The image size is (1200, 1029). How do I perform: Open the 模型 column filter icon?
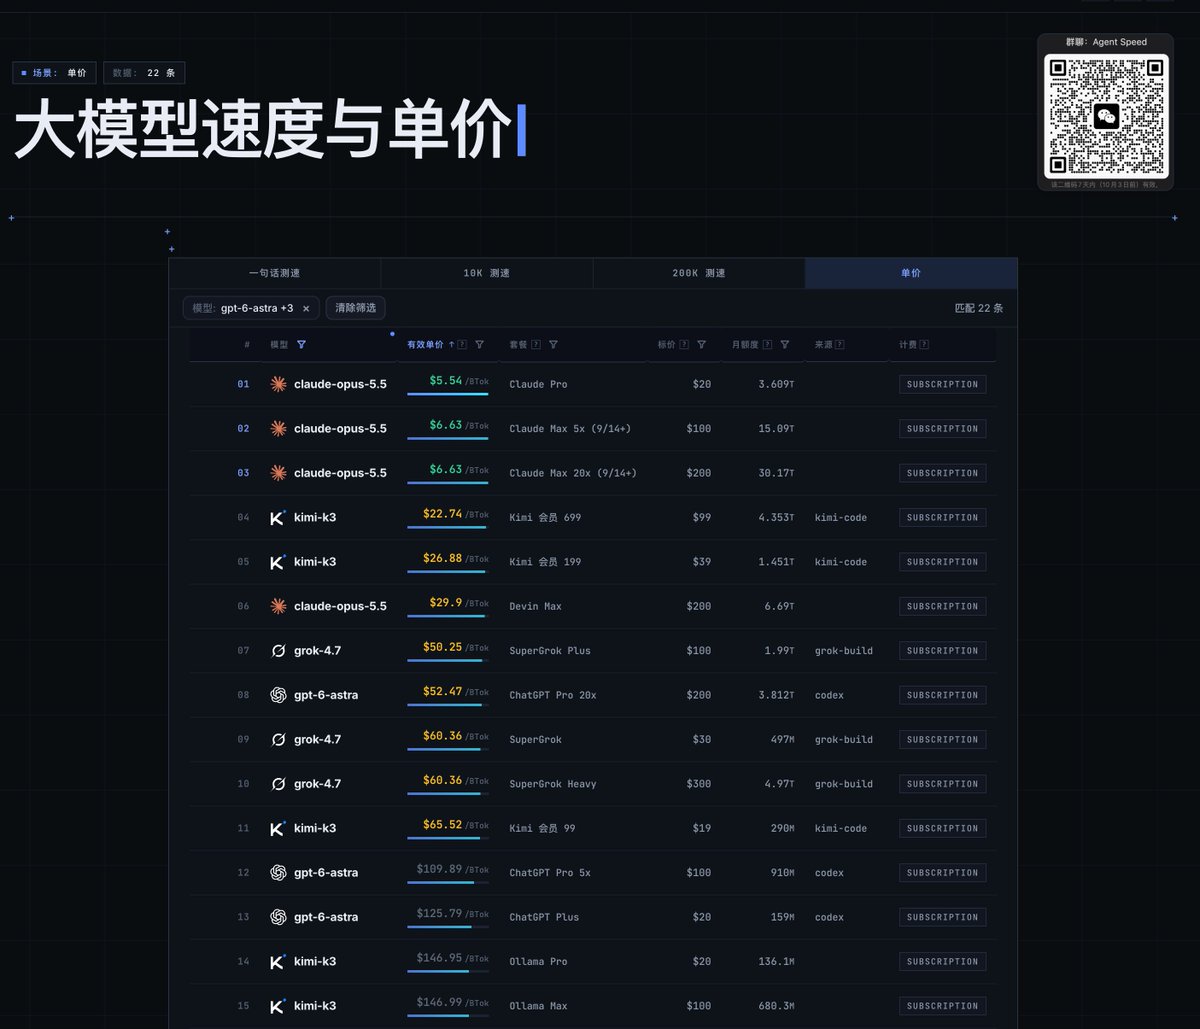(x=301, y=345)
